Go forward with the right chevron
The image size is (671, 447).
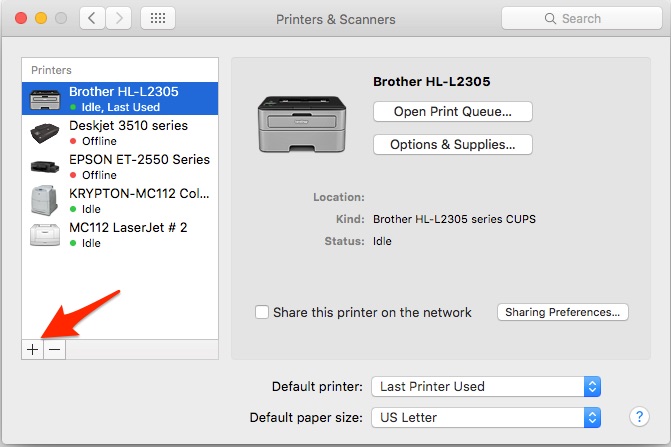(x=119, y=18)
